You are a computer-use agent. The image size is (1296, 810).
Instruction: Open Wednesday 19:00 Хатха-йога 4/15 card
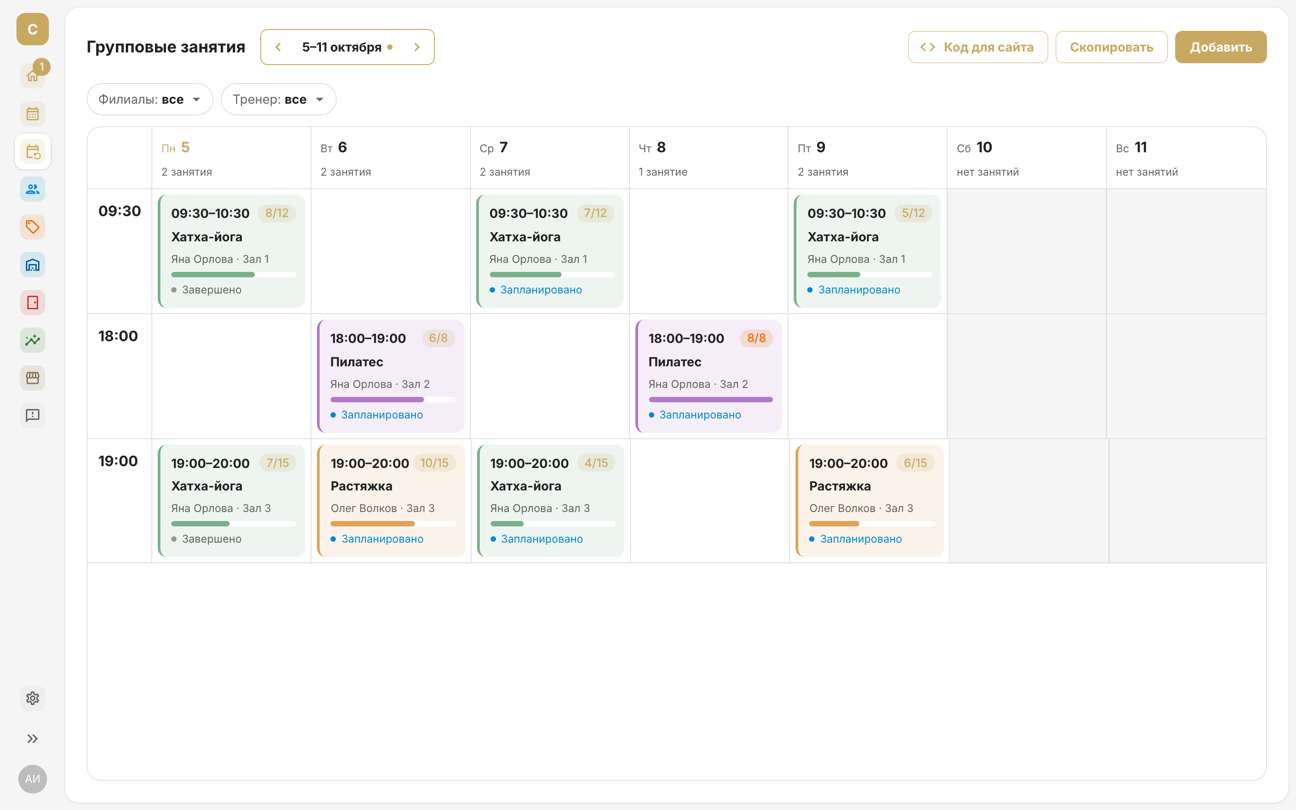pyautogui.click(x=551, y=500)
